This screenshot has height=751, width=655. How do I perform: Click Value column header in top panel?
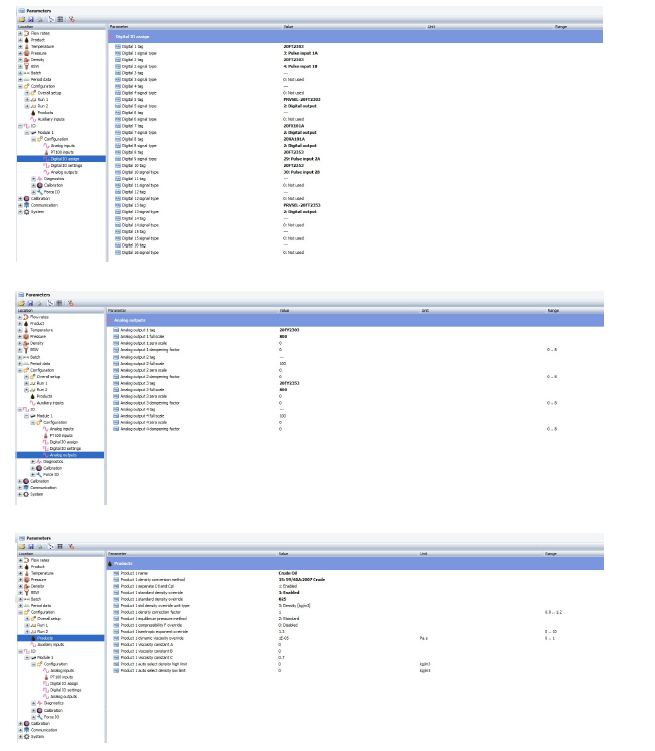point(288,27)
